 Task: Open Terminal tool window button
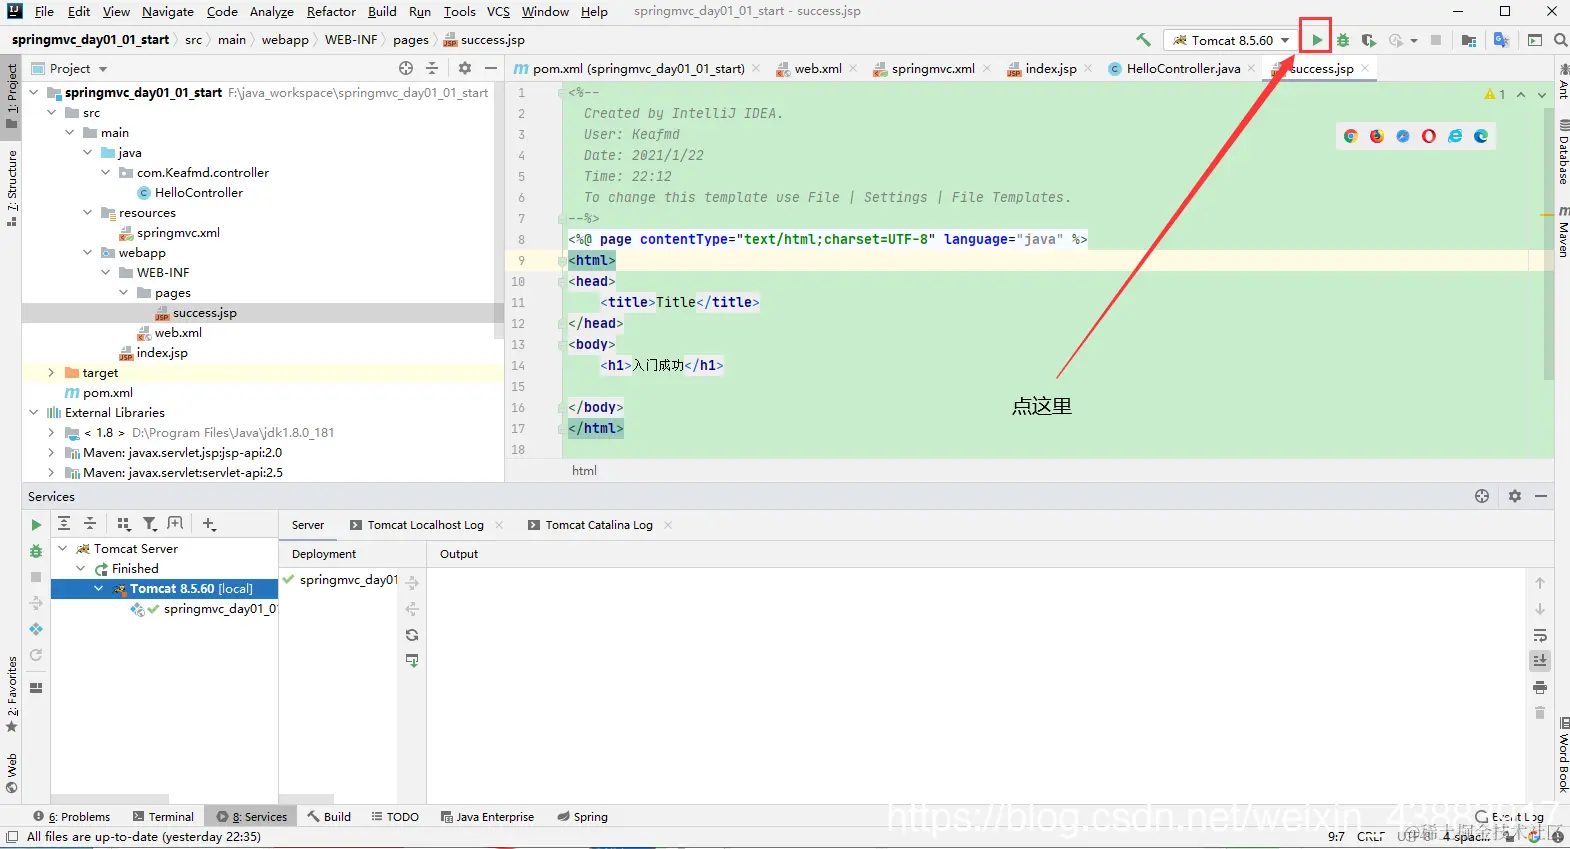pos(164,817)
